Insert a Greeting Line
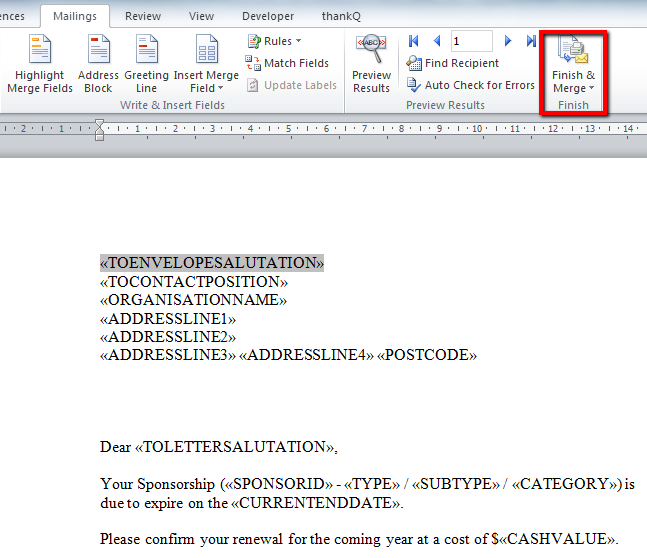 pyautogui.click(x=147, y=50)
